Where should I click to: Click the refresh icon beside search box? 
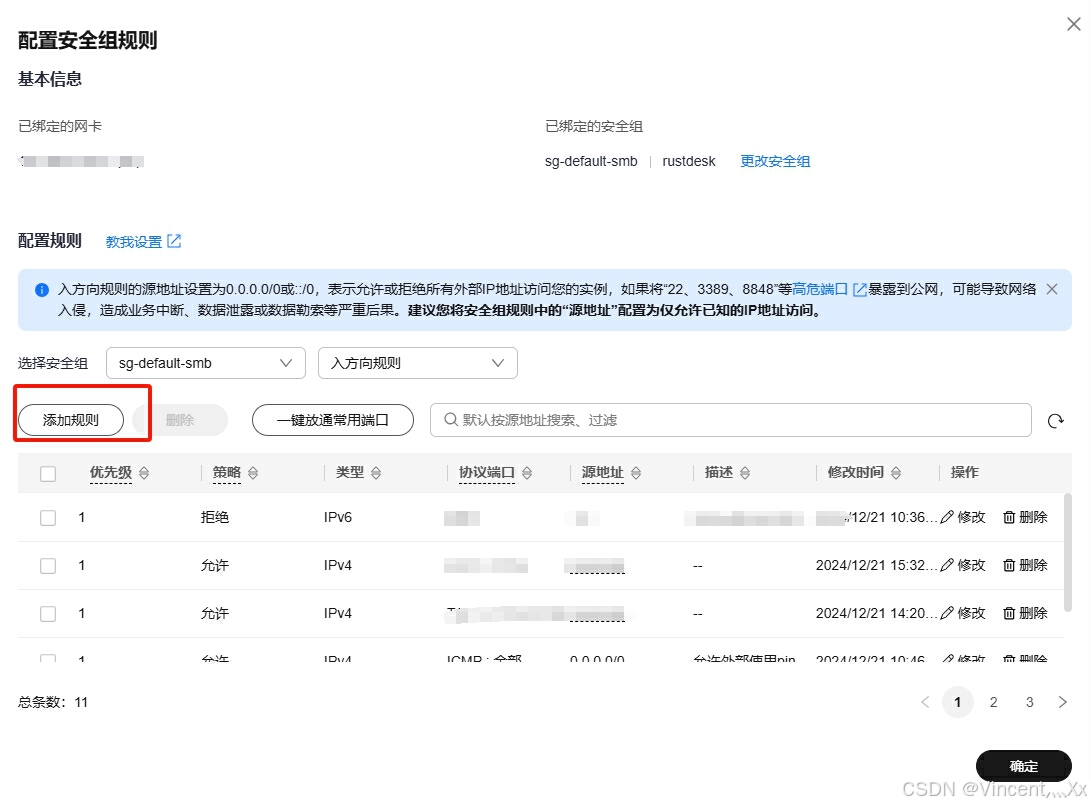tap(1055, 421)
